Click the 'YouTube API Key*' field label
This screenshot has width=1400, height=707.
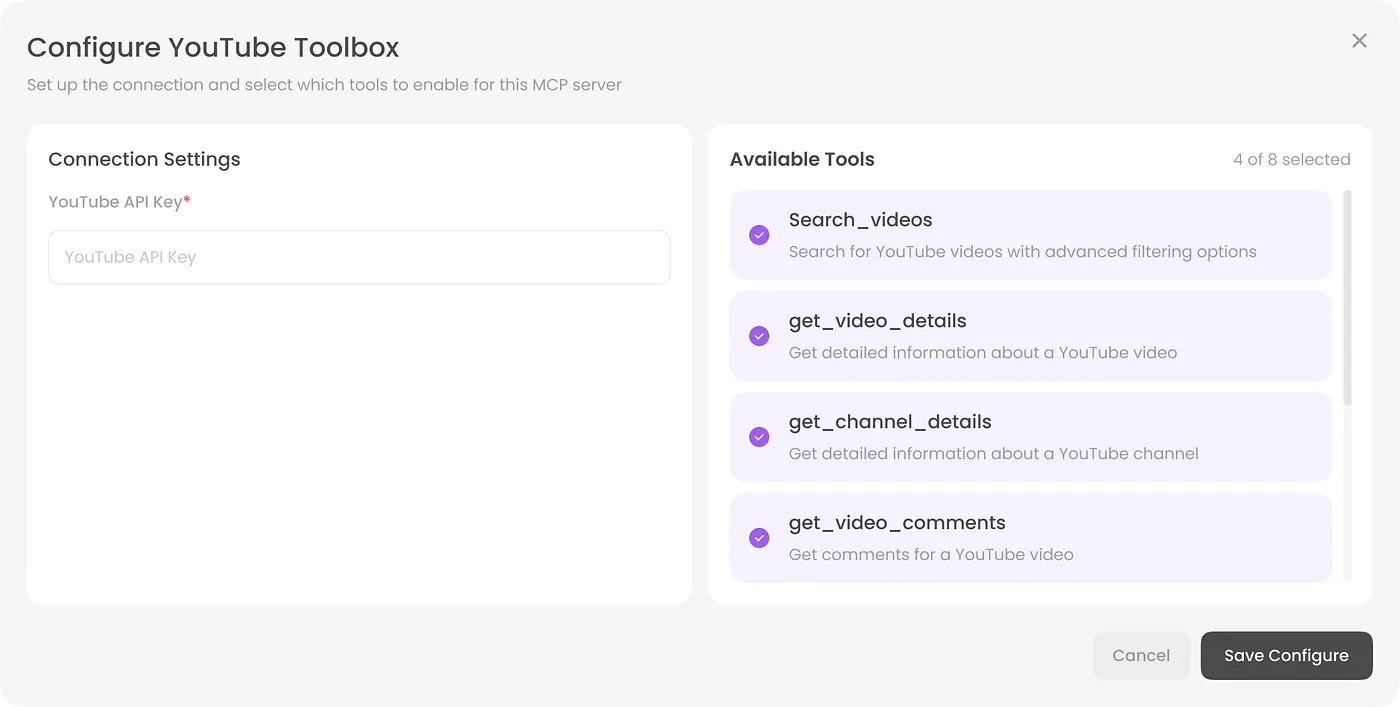(119, 202)
